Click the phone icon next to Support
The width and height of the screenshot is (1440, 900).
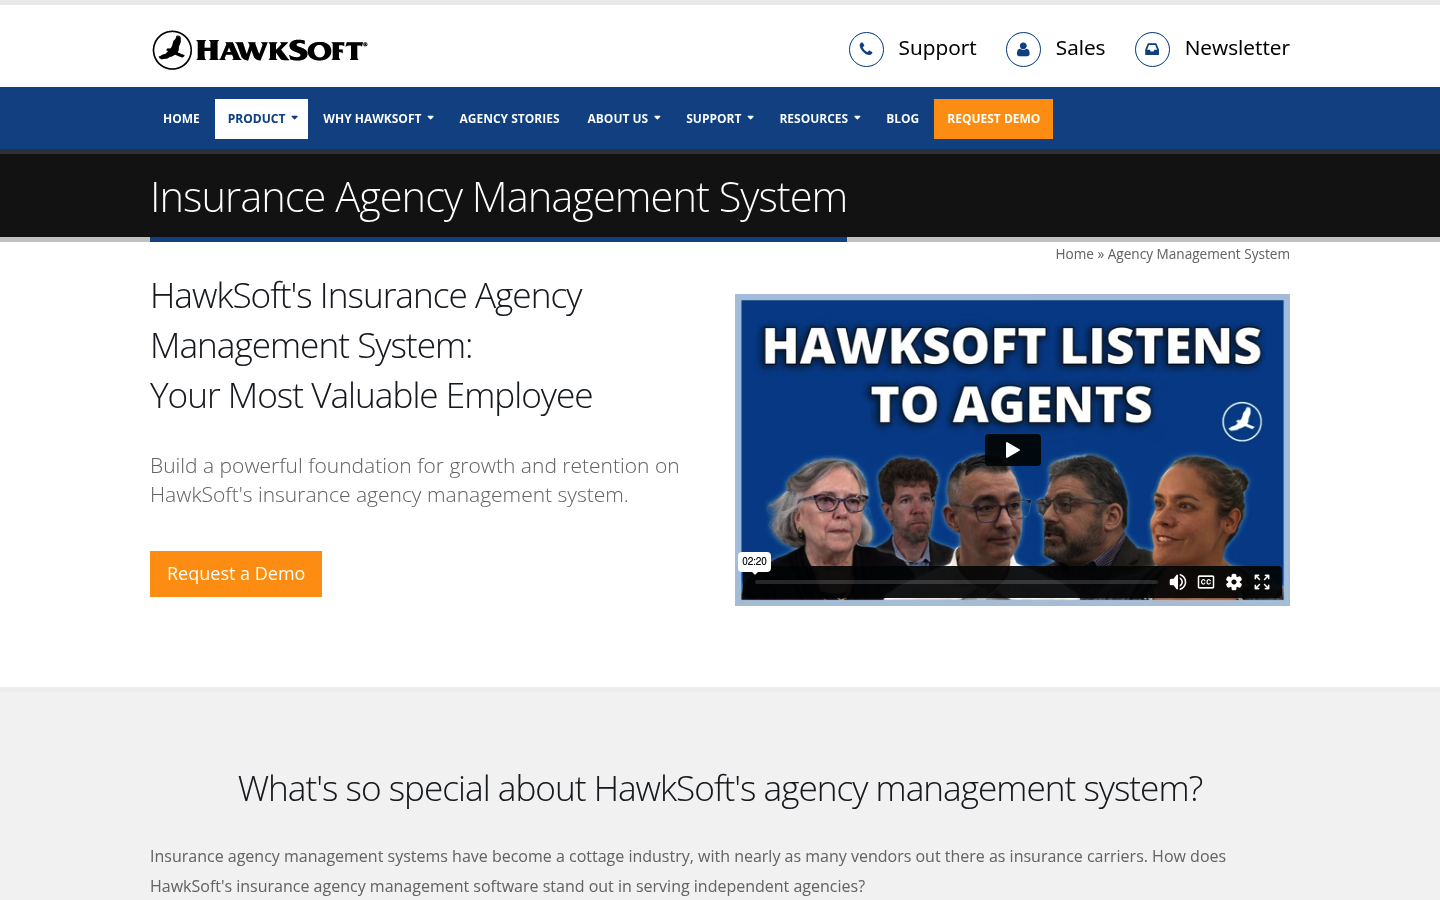(866, 48)
